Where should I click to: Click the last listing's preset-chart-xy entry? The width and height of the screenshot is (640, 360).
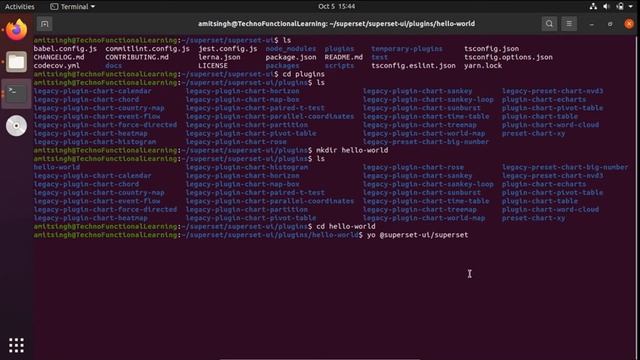(x=533, y=218)
